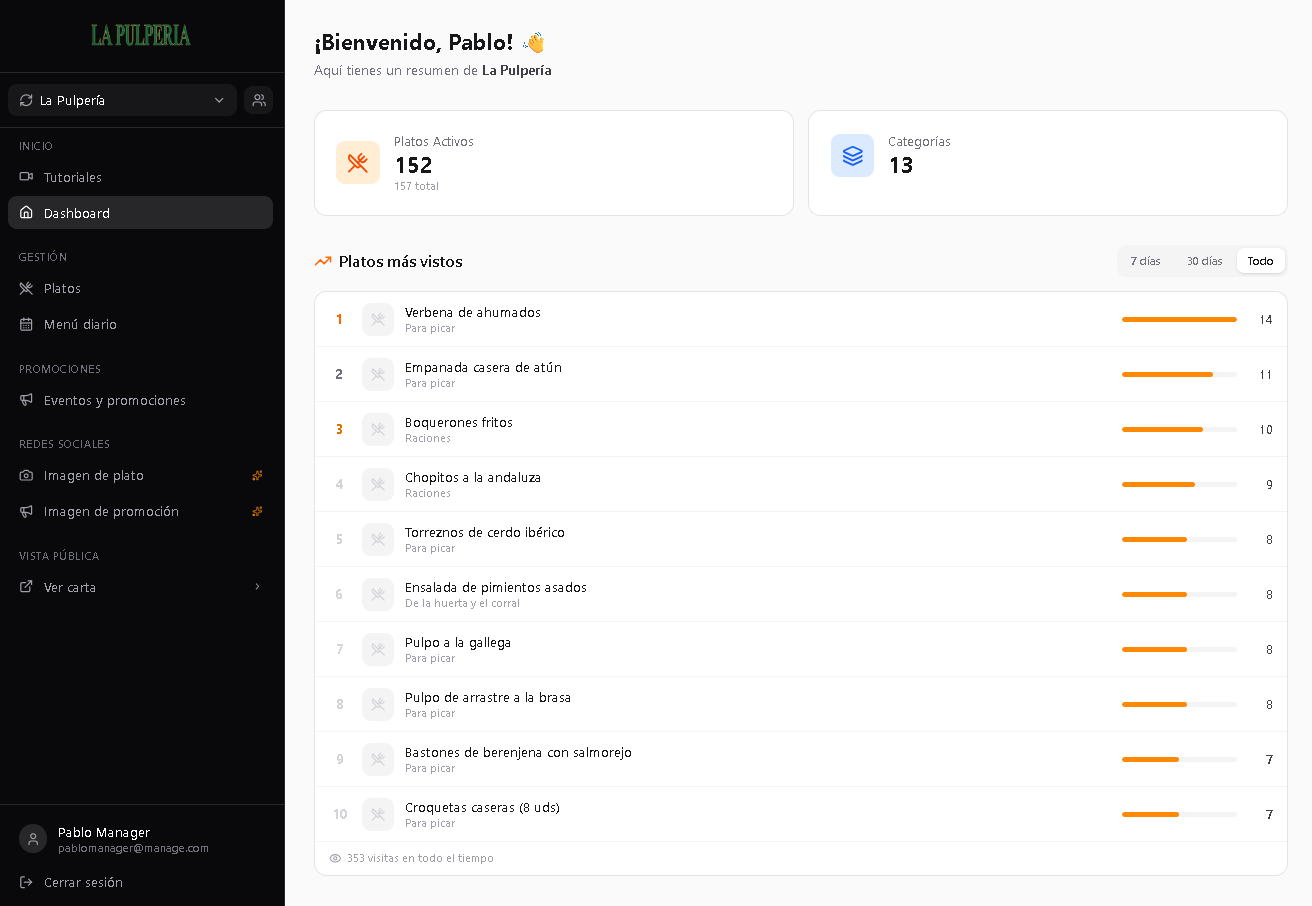Open the La Pulpería restaurant dropdown
This screenshot has width=1312, height=906.
[122, 100]
